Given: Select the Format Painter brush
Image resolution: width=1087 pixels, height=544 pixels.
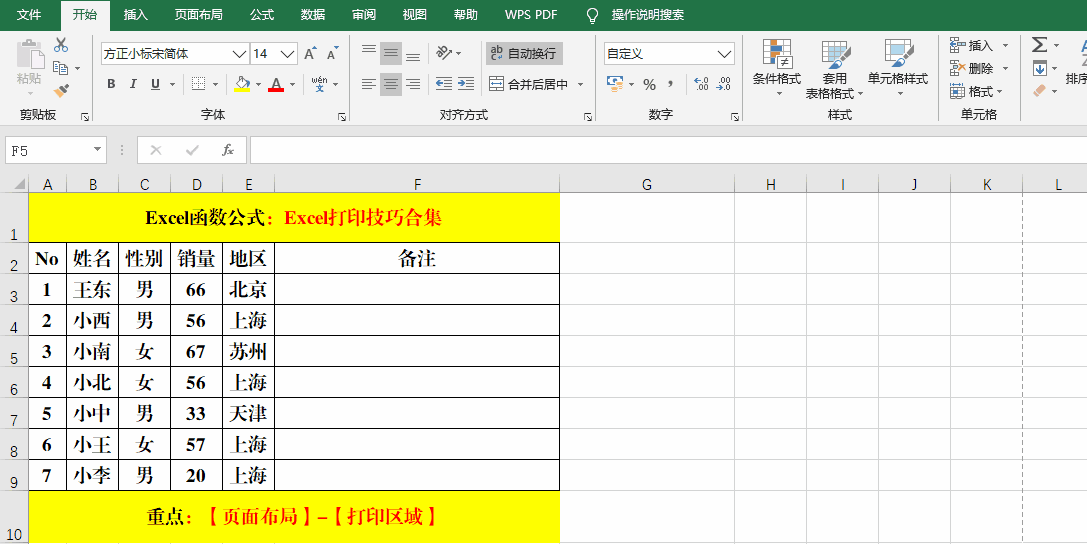Looking at the screenshot, I should (61, 90).
